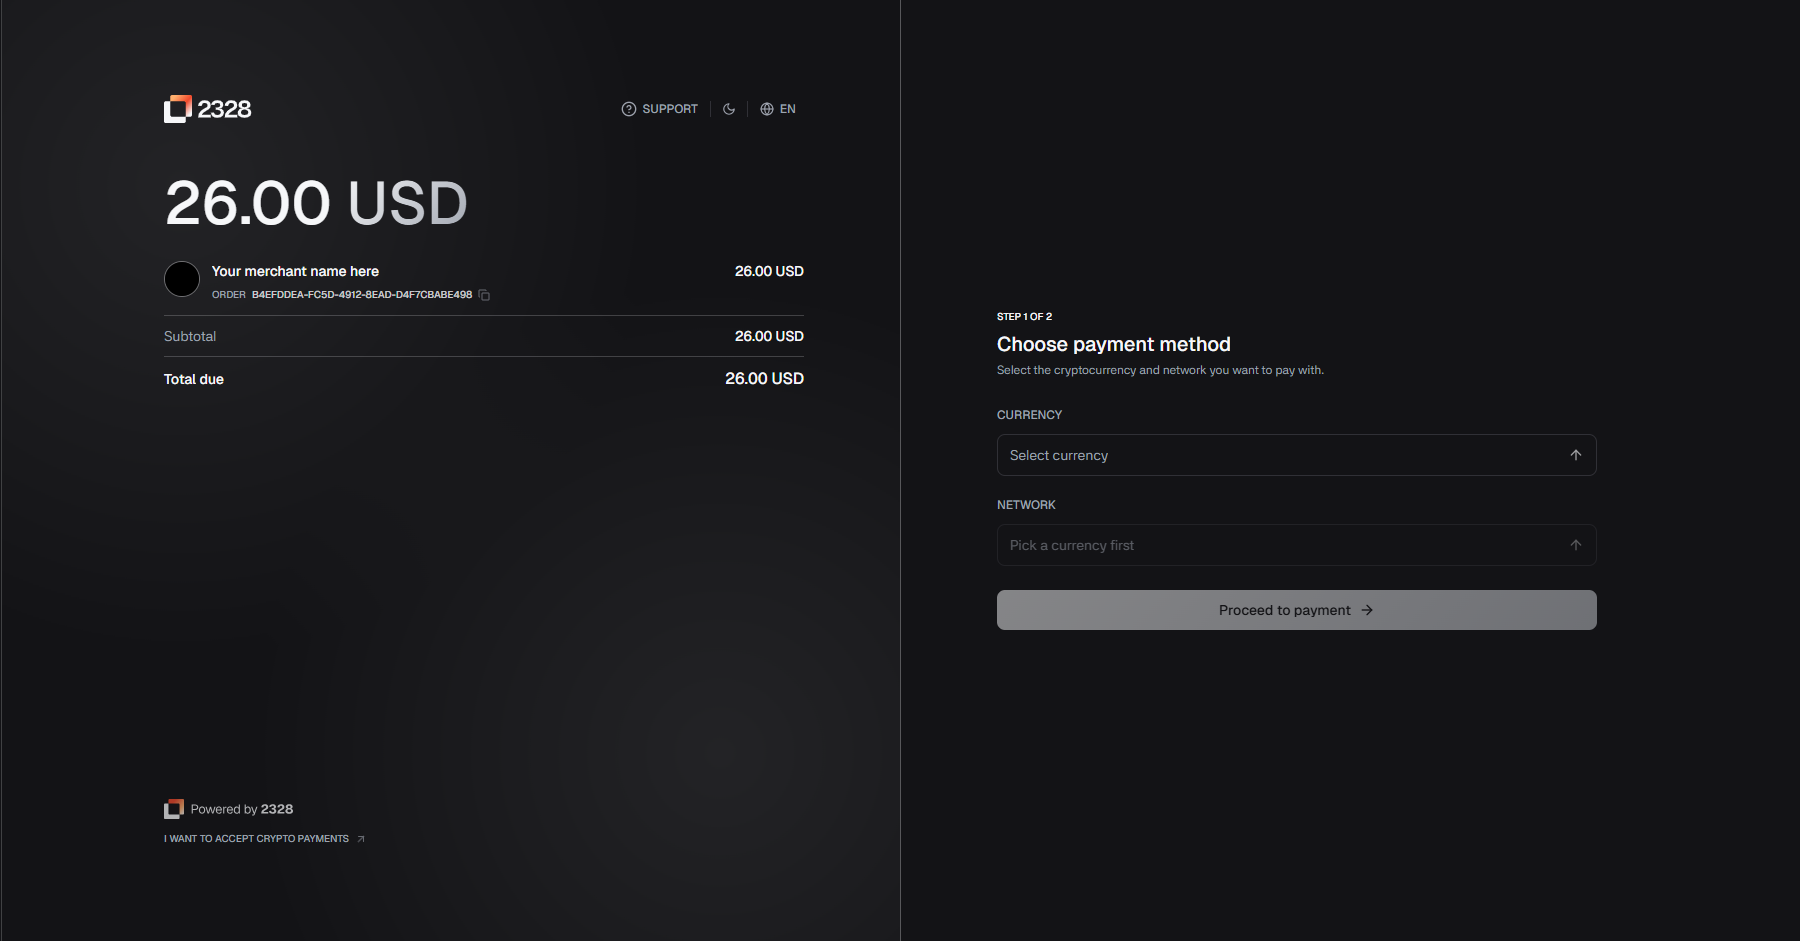The height and width of the screenshot is (941, 1800).
Task: Open the Select currency dropdown
Action: click(1296, 455)
